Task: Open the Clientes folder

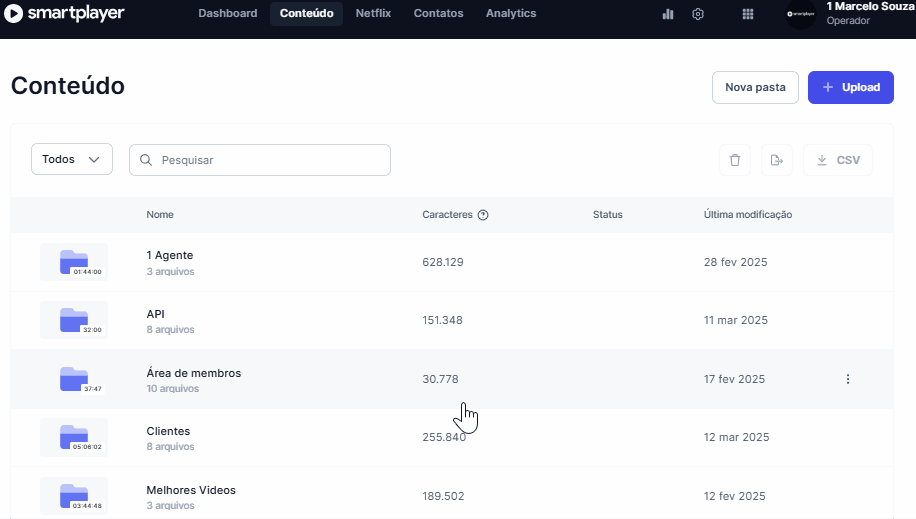Action: (x=168, y=432)
